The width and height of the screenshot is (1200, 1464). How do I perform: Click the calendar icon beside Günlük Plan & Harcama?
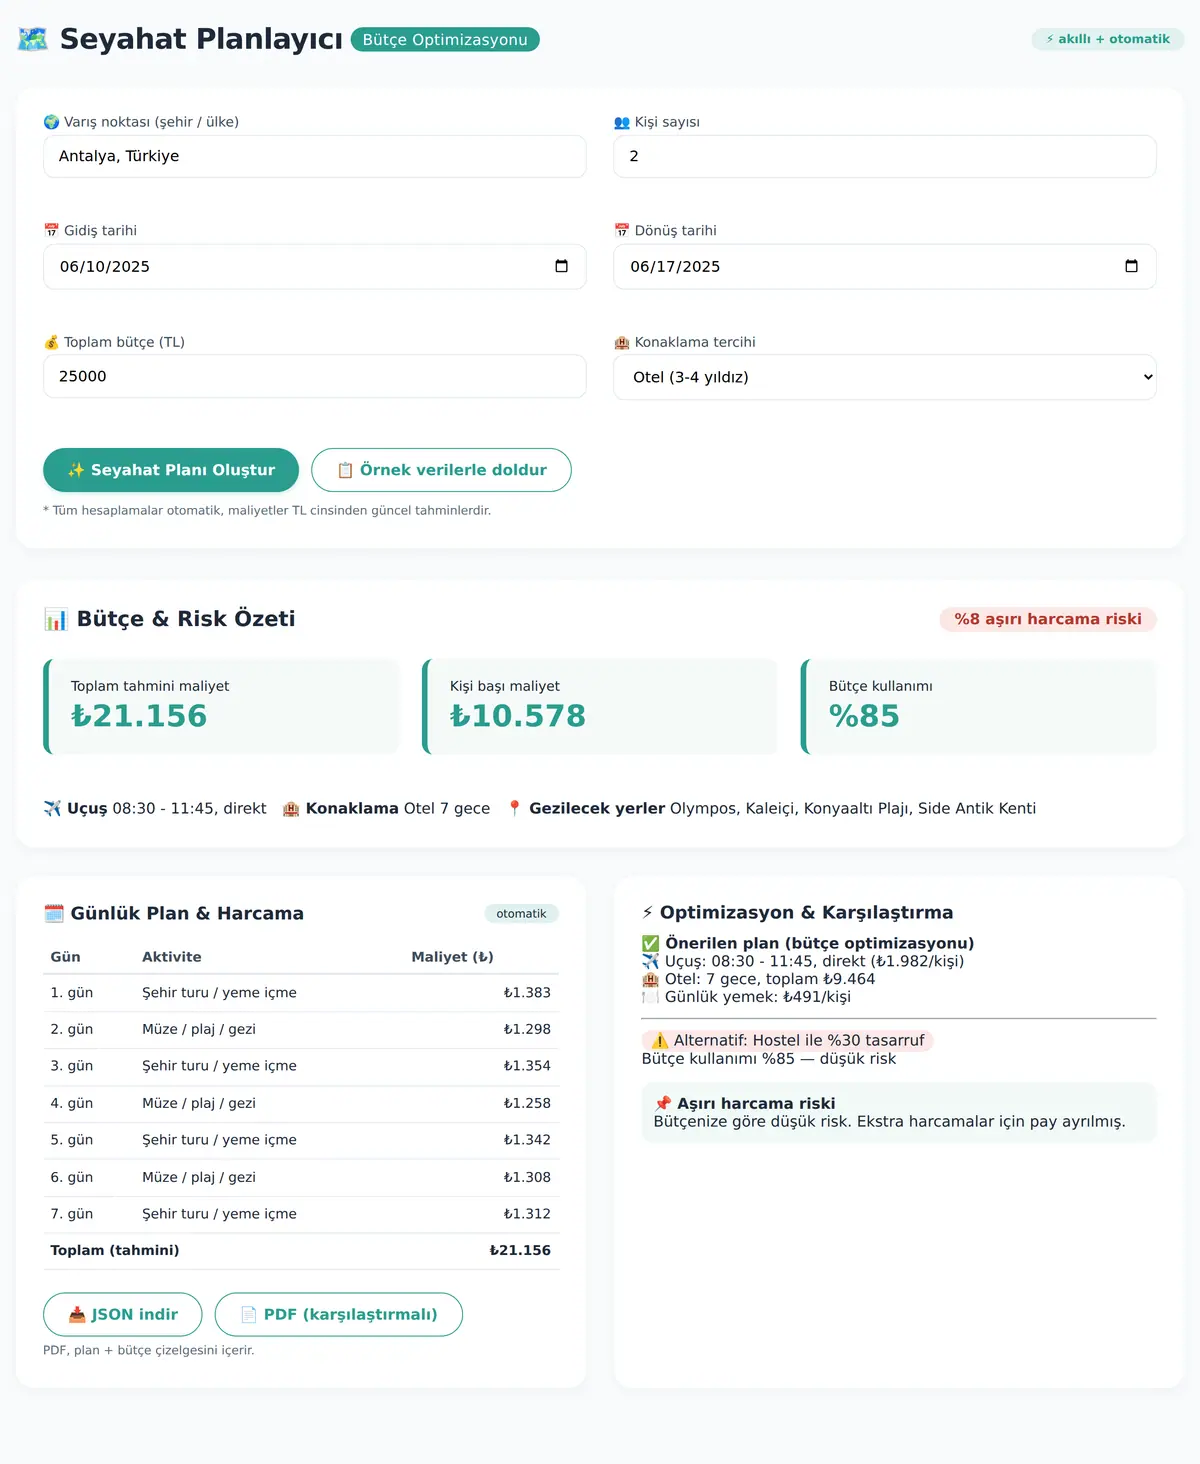point(54,913)
